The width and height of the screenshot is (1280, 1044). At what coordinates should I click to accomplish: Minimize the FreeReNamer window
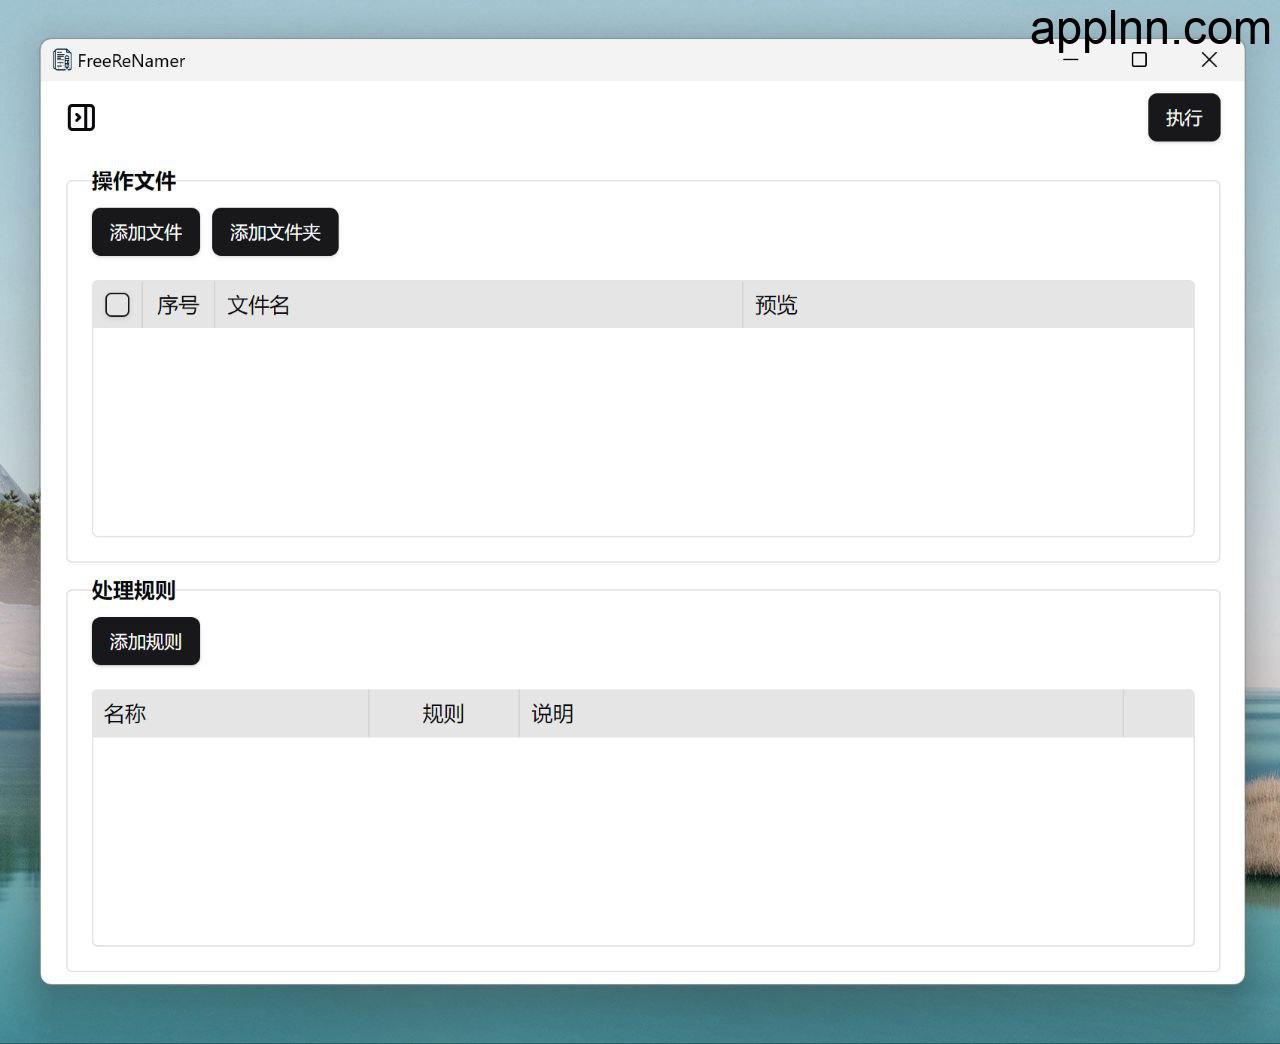pyautogui.click(x=1070, y=60)
